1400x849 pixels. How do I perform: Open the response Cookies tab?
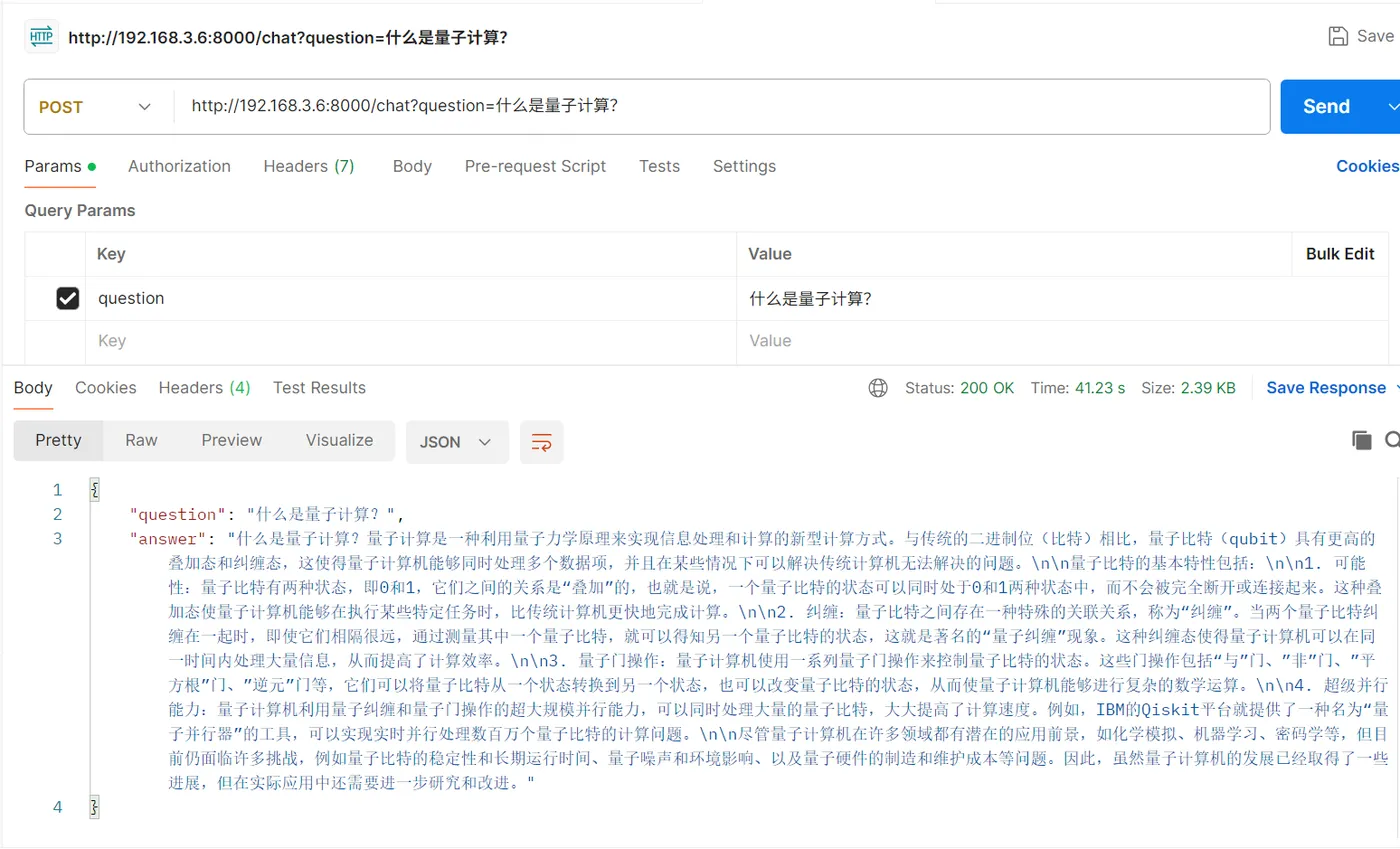[x=106, y=388]
